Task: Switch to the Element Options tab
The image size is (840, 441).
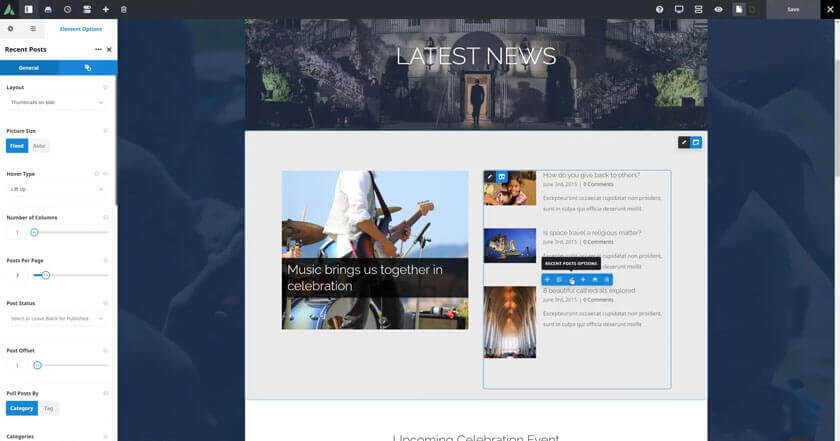Action: (x=81, y=29)
